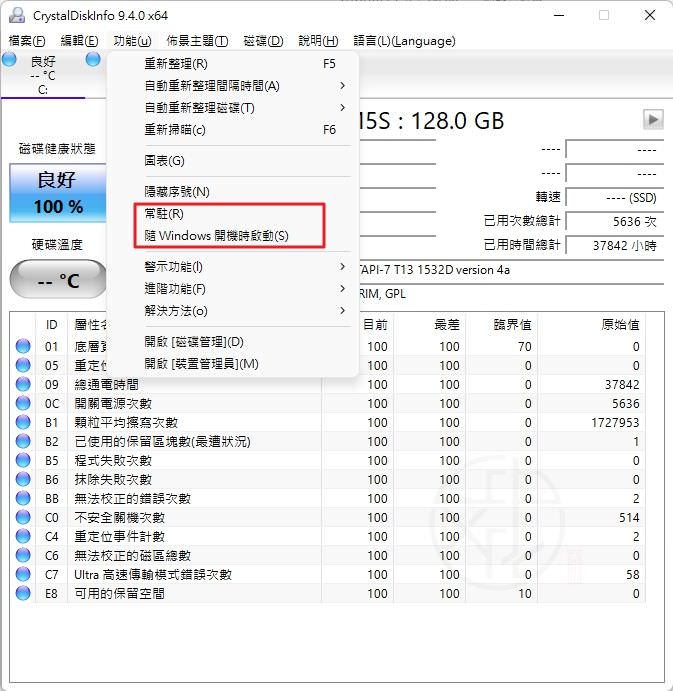673x691 pixels.
Task: Select 開啟 [磁碟管理](D) menu entry
Action: coord(194,342)
